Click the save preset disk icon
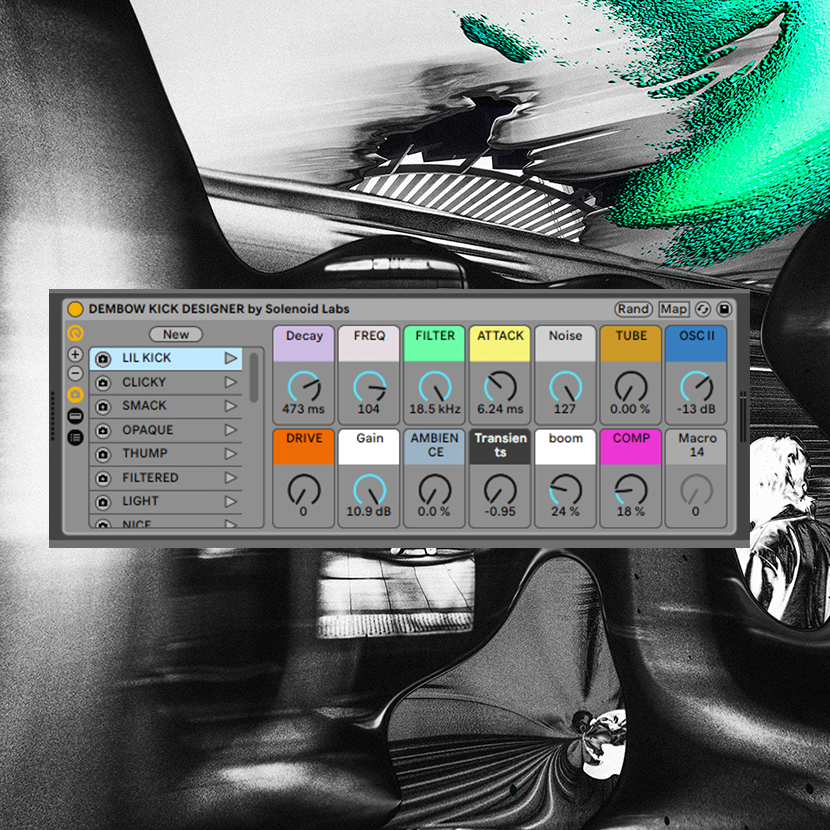The height and width of the screenshot is (830, 830). 724,309
